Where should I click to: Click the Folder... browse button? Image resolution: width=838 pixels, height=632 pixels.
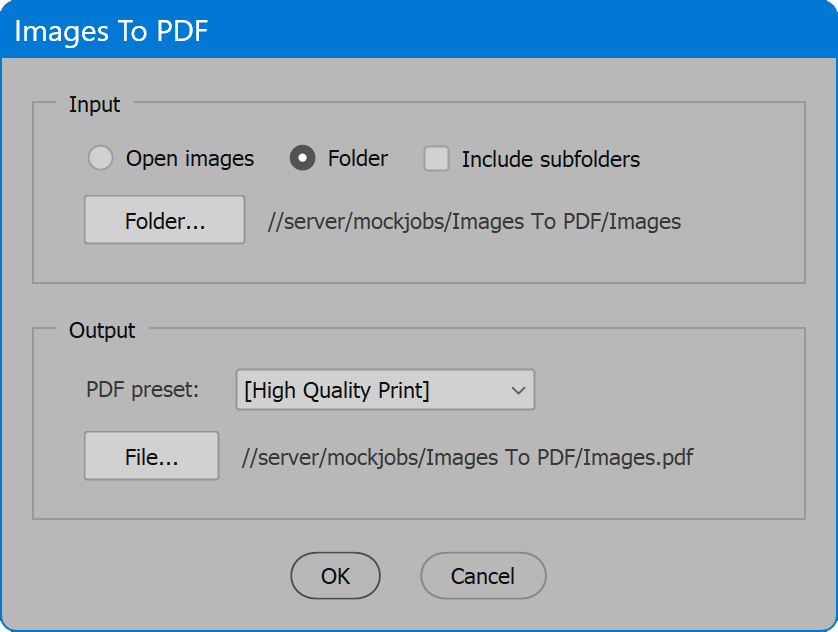(x=165, y=220)
